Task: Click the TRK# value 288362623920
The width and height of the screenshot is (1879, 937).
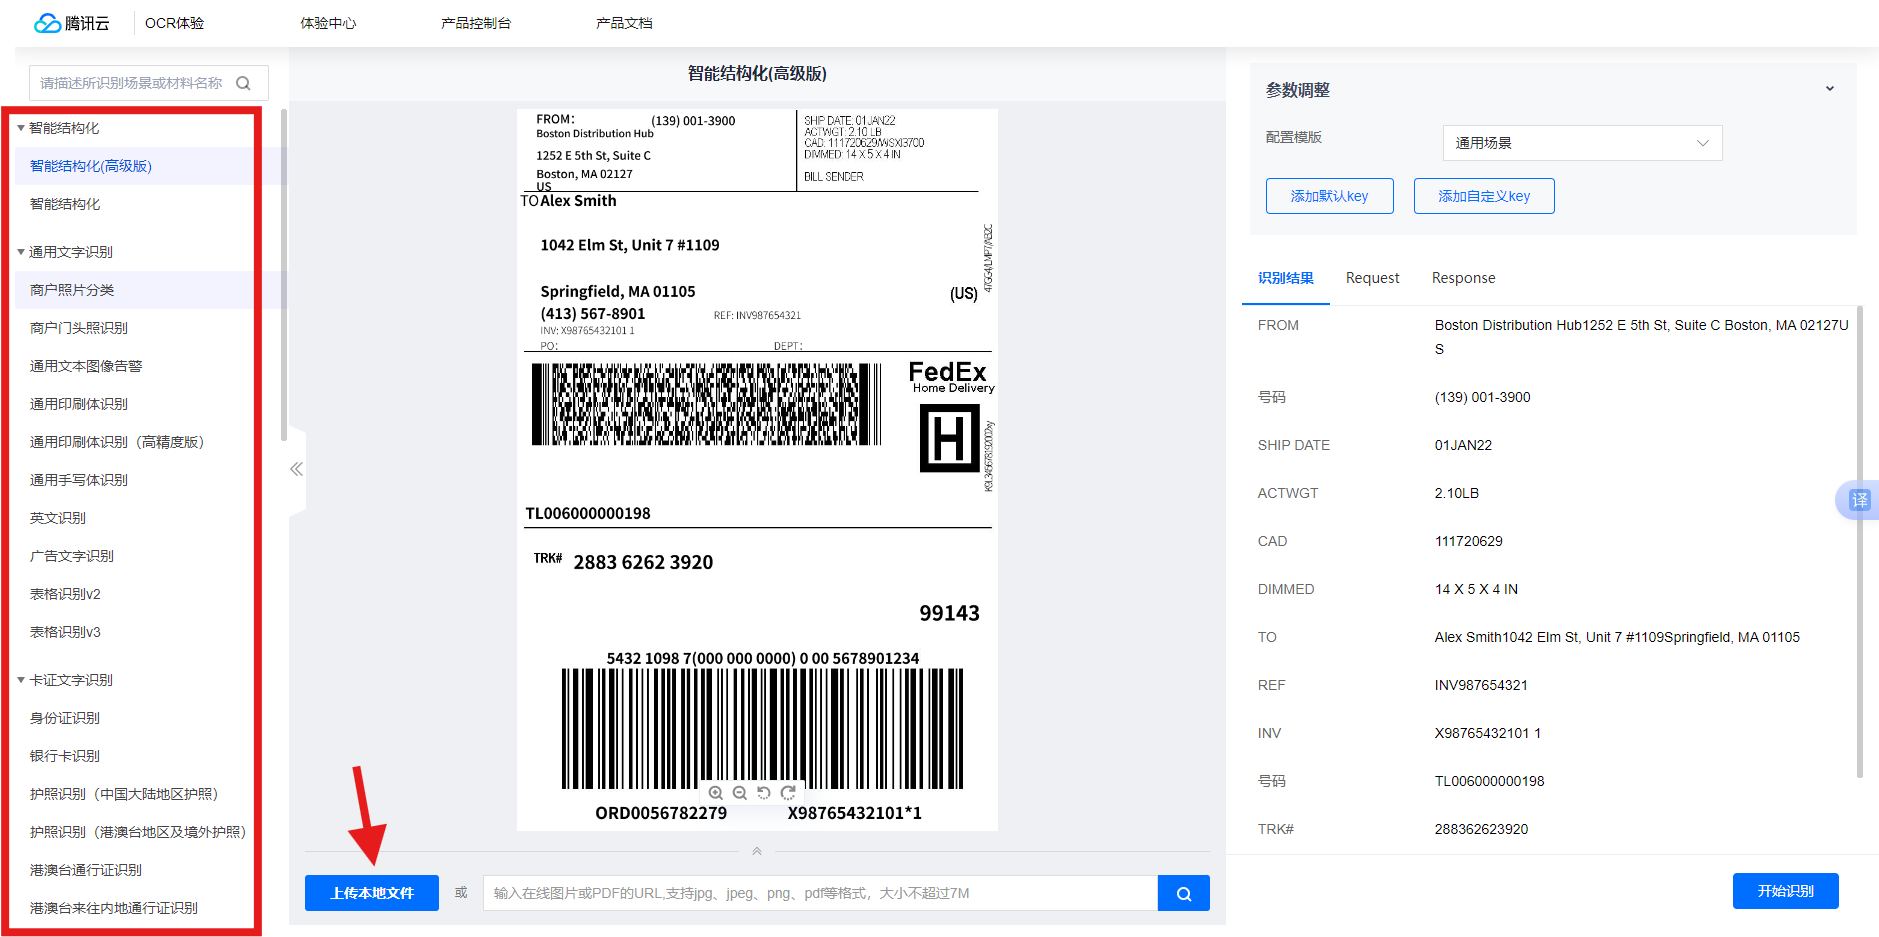Action: pyautogui.click(x=1481, y=829)
